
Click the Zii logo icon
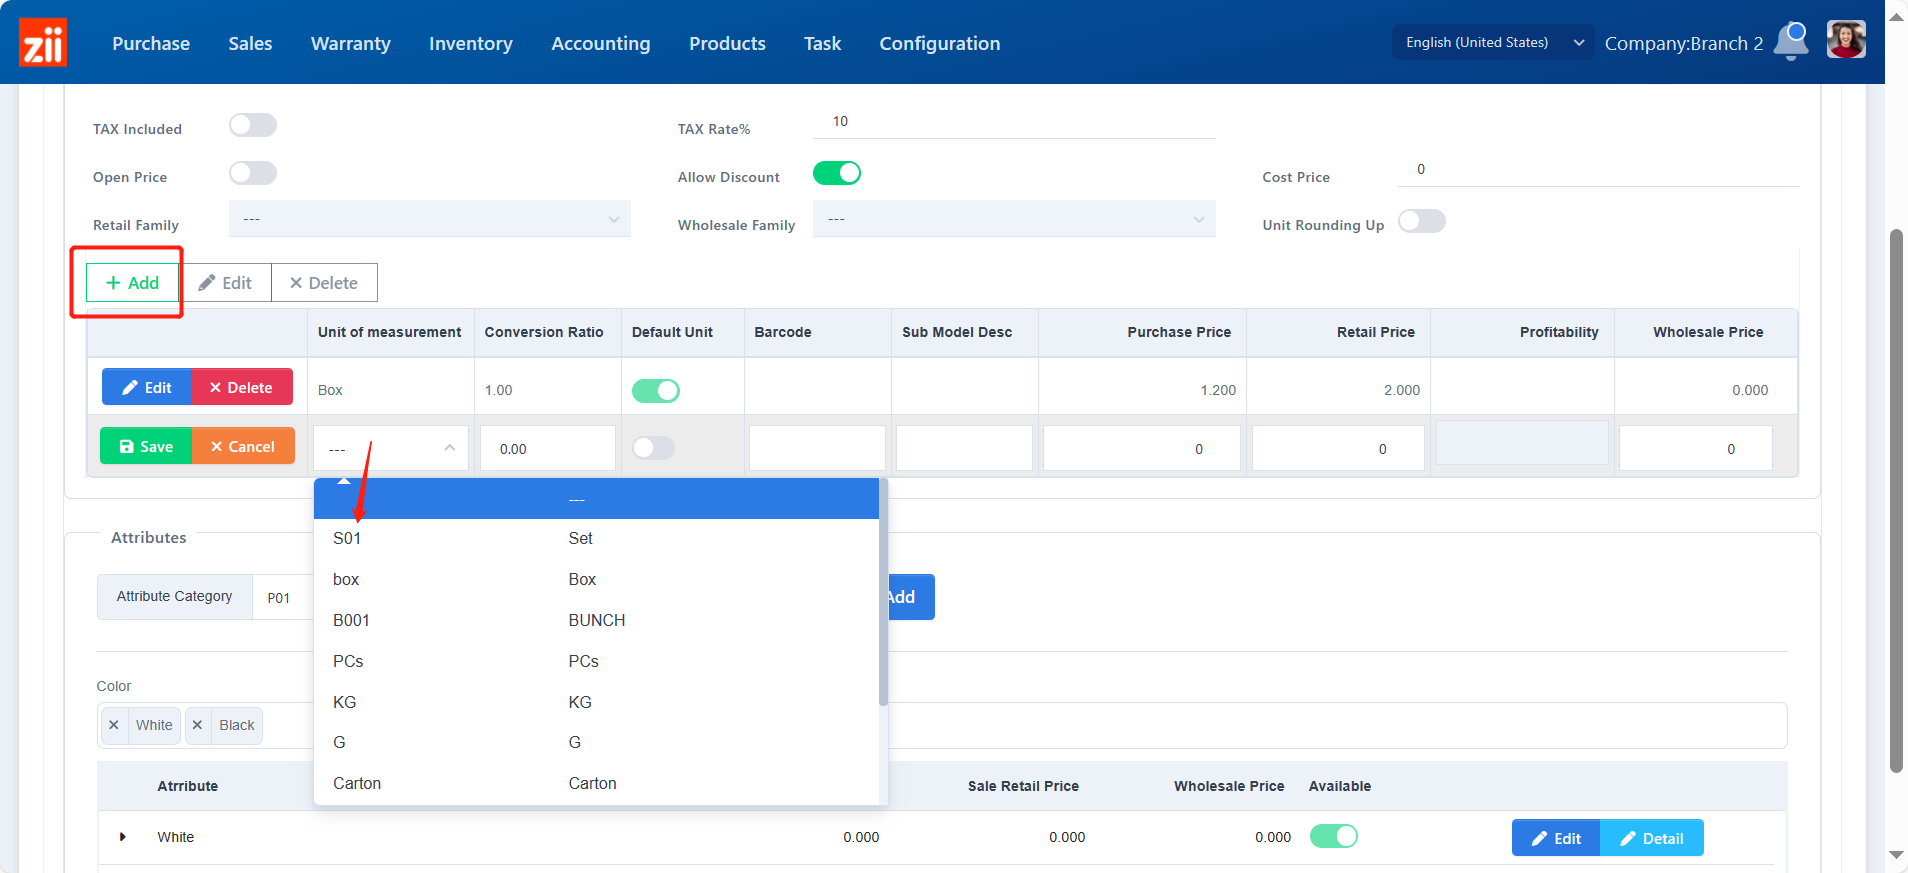pyautogui.click(x=43, y=43)
